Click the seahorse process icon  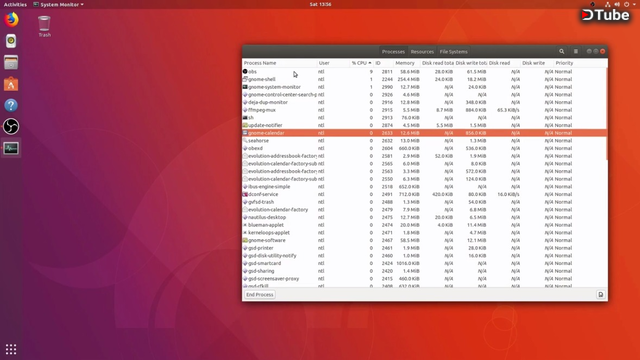point(245,140)
